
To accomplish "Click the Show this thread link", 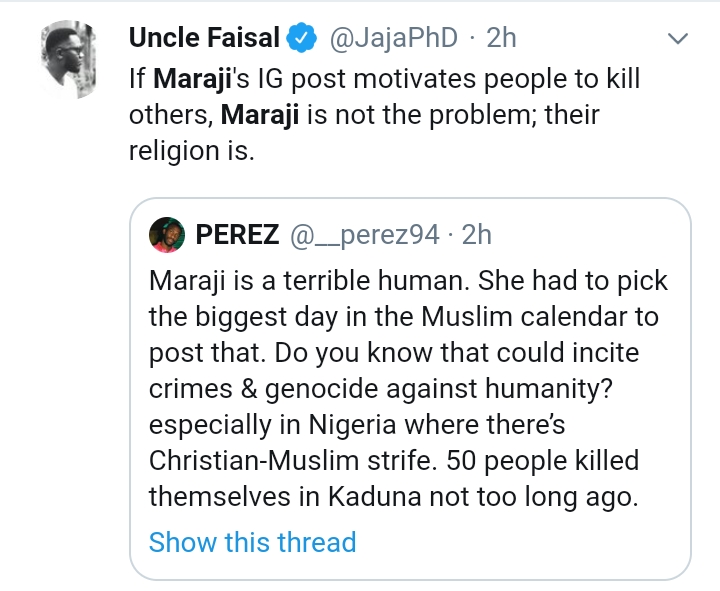I will tap(252, 543).
